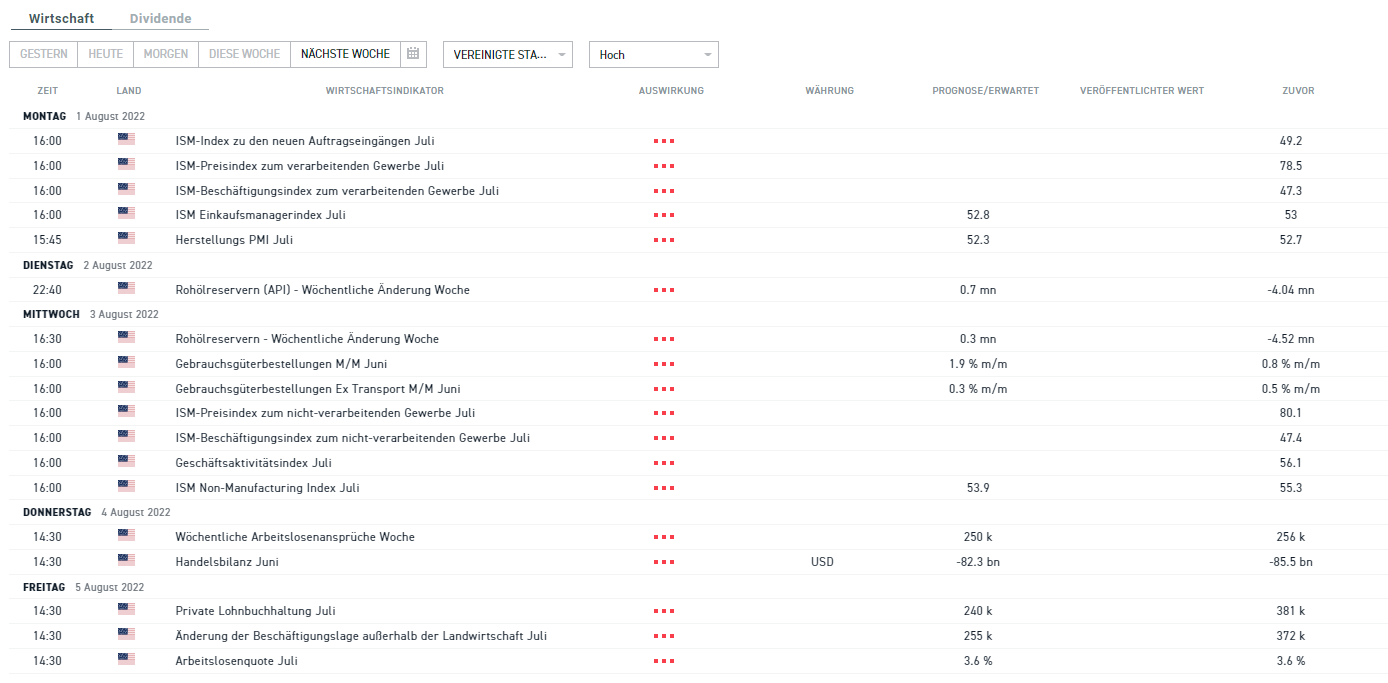1388x683 pixels.
Task: Click impact dots for Wöchentliche Arbeitslosenansprüche Woche
Action: (x=664, y=537)
